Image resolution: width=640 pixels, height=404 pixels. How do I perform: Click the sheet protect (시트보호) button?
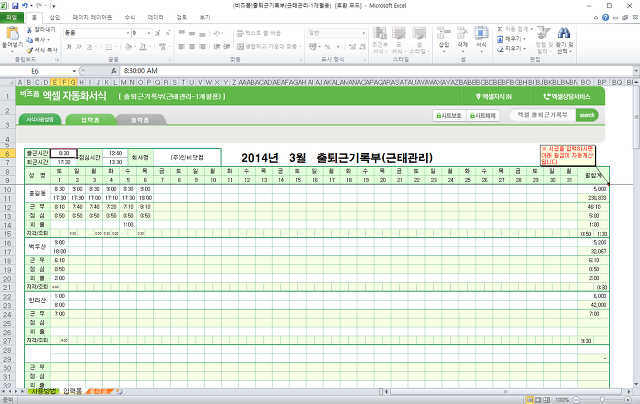tap(449, 115)
